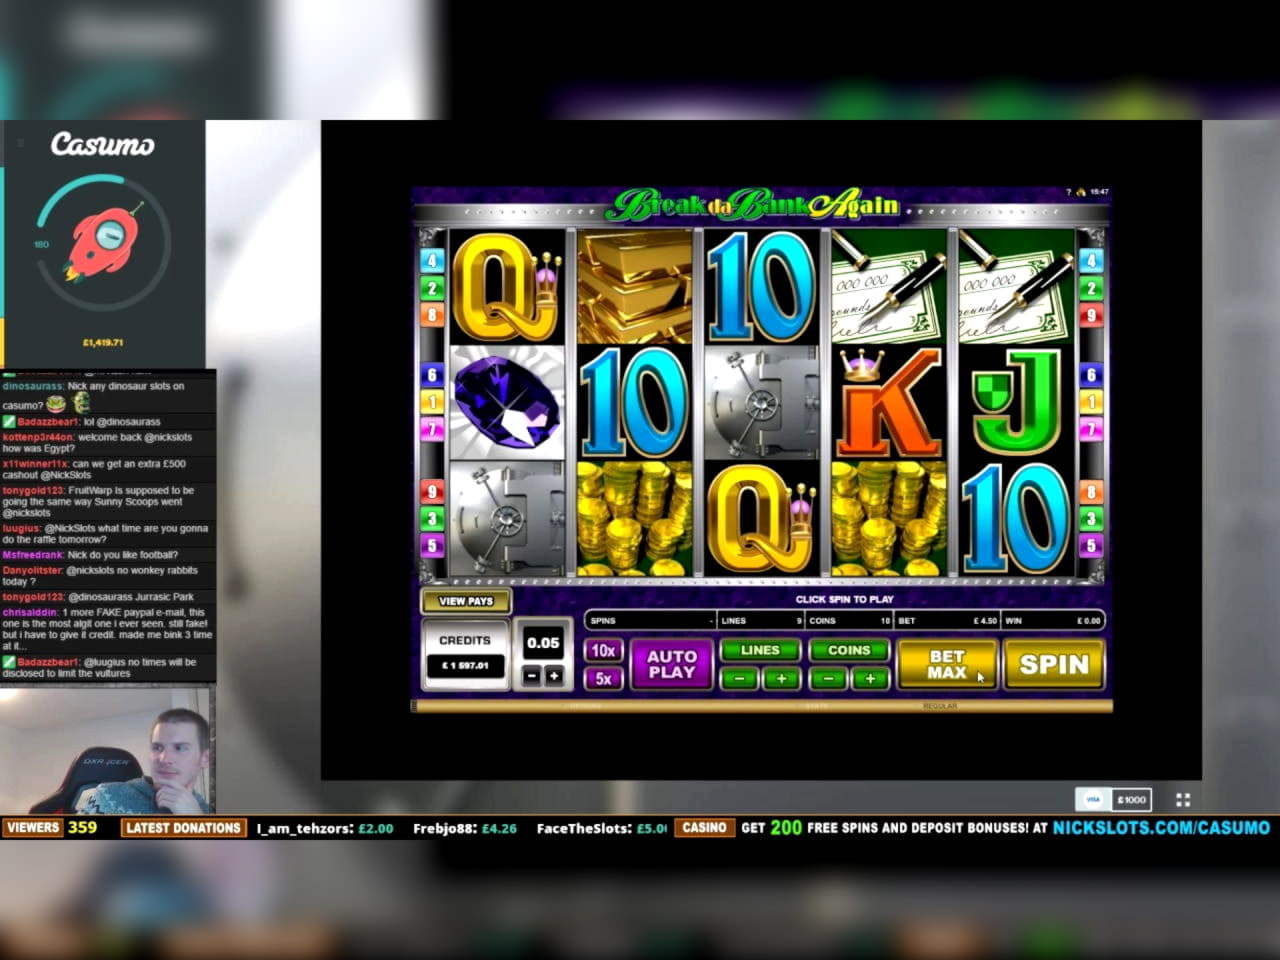Click the green COINS button

[849, 650]
